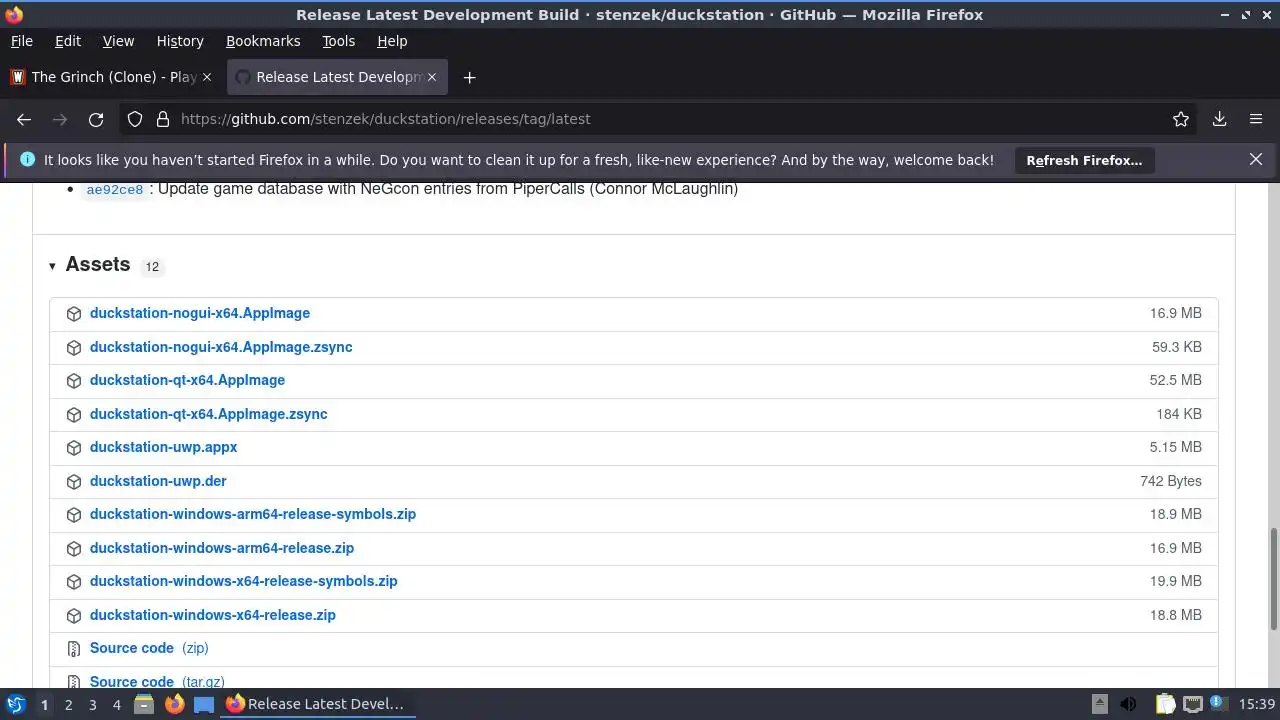Open the History menu
Image resolution: width=1280 pixels, height=720 pixels.
pyautogui.click(x=180, y=41)
